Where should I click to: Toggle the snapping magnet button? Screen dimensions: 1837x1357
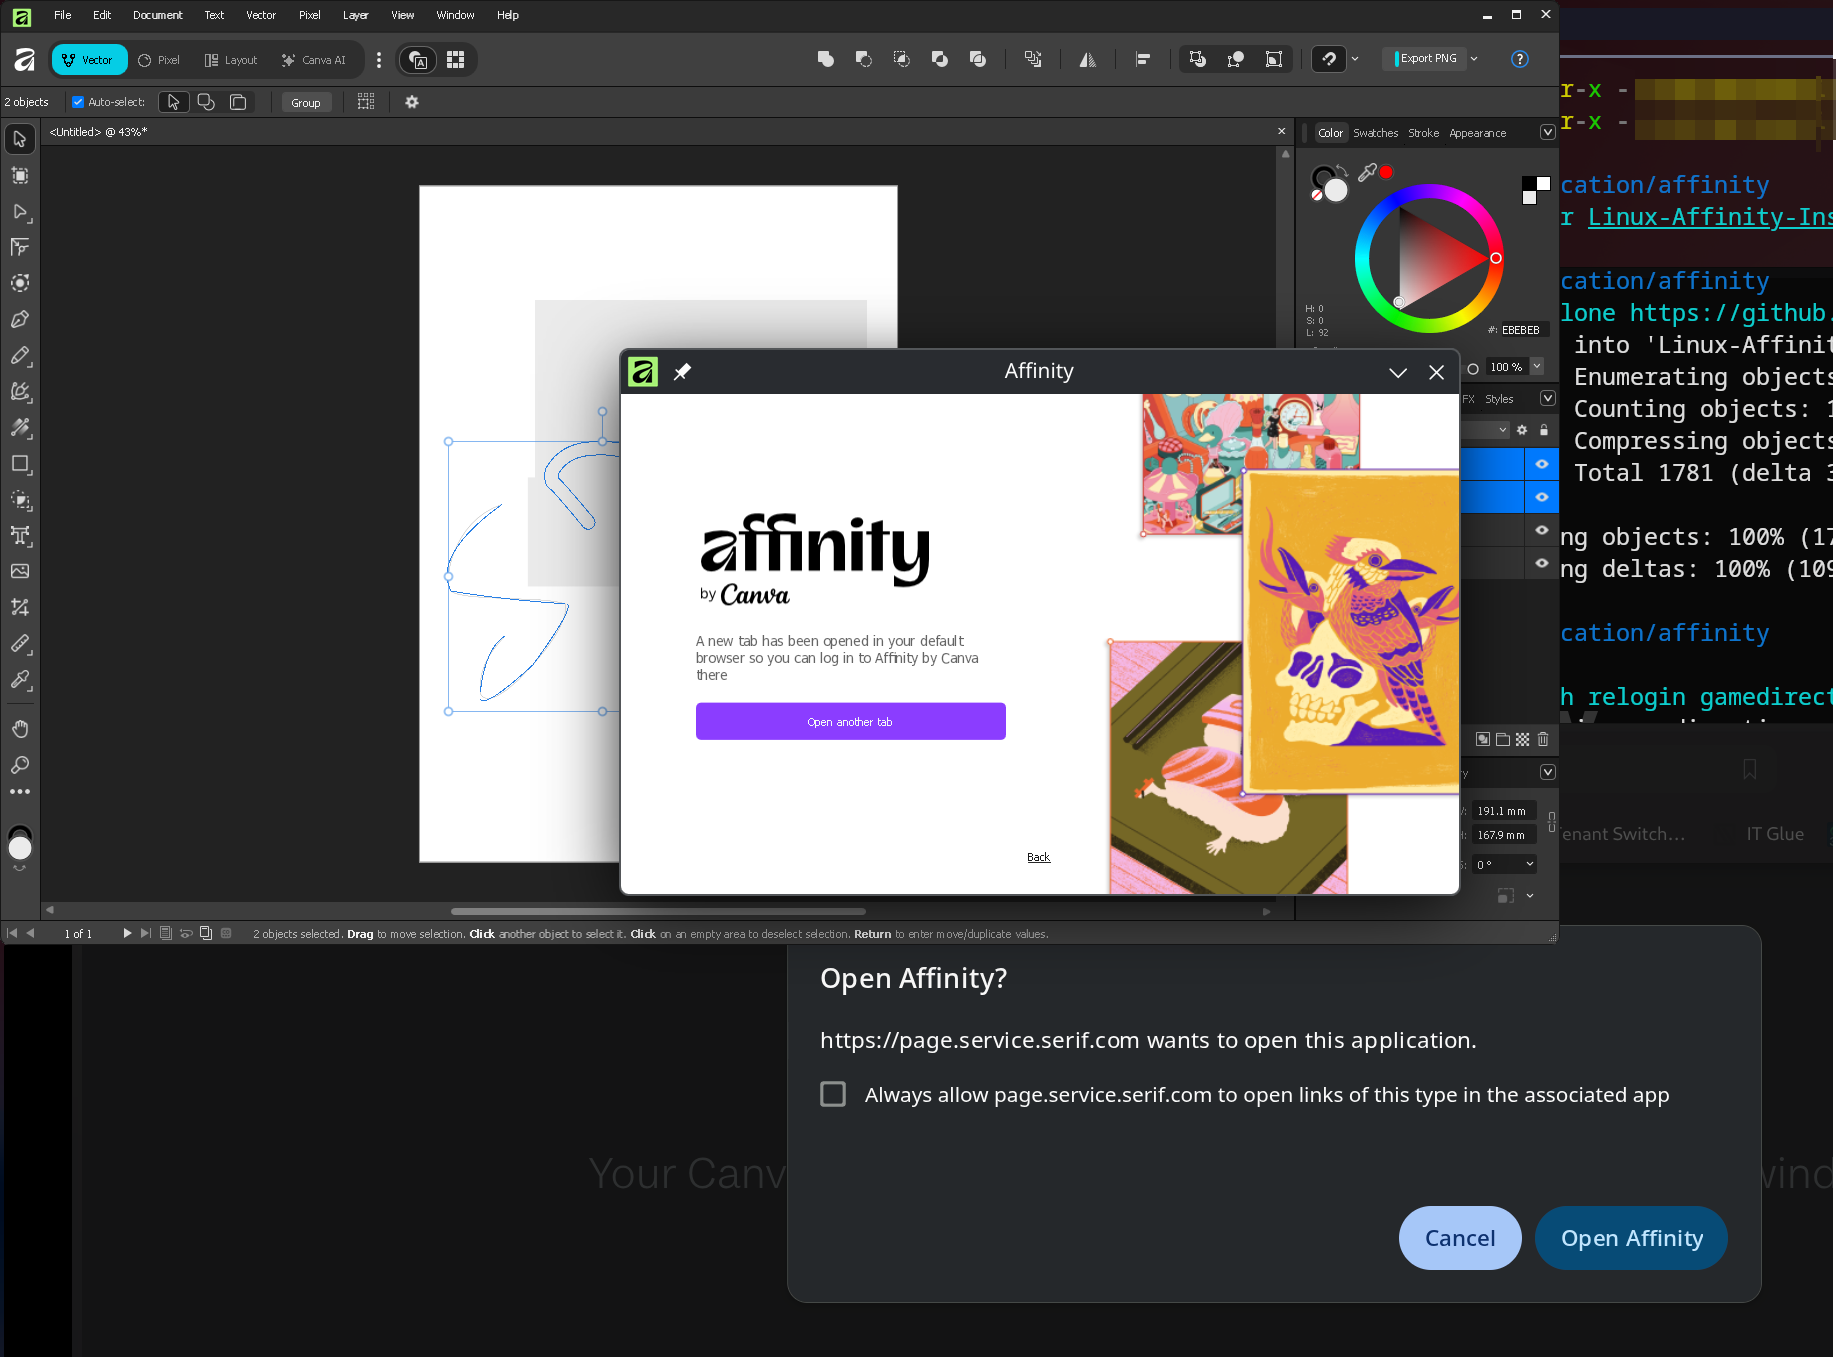1329,59
